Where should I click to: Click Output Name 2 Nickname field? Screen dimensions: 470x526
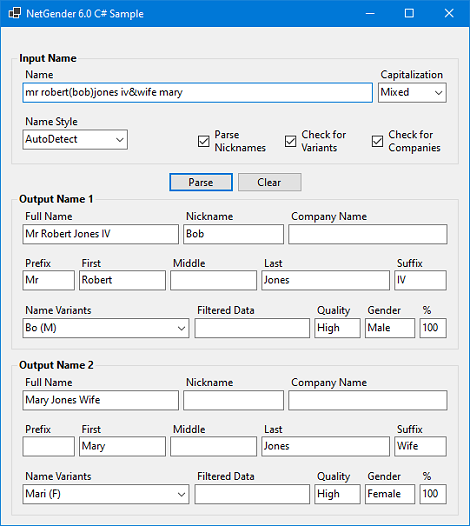coord(233,400)
